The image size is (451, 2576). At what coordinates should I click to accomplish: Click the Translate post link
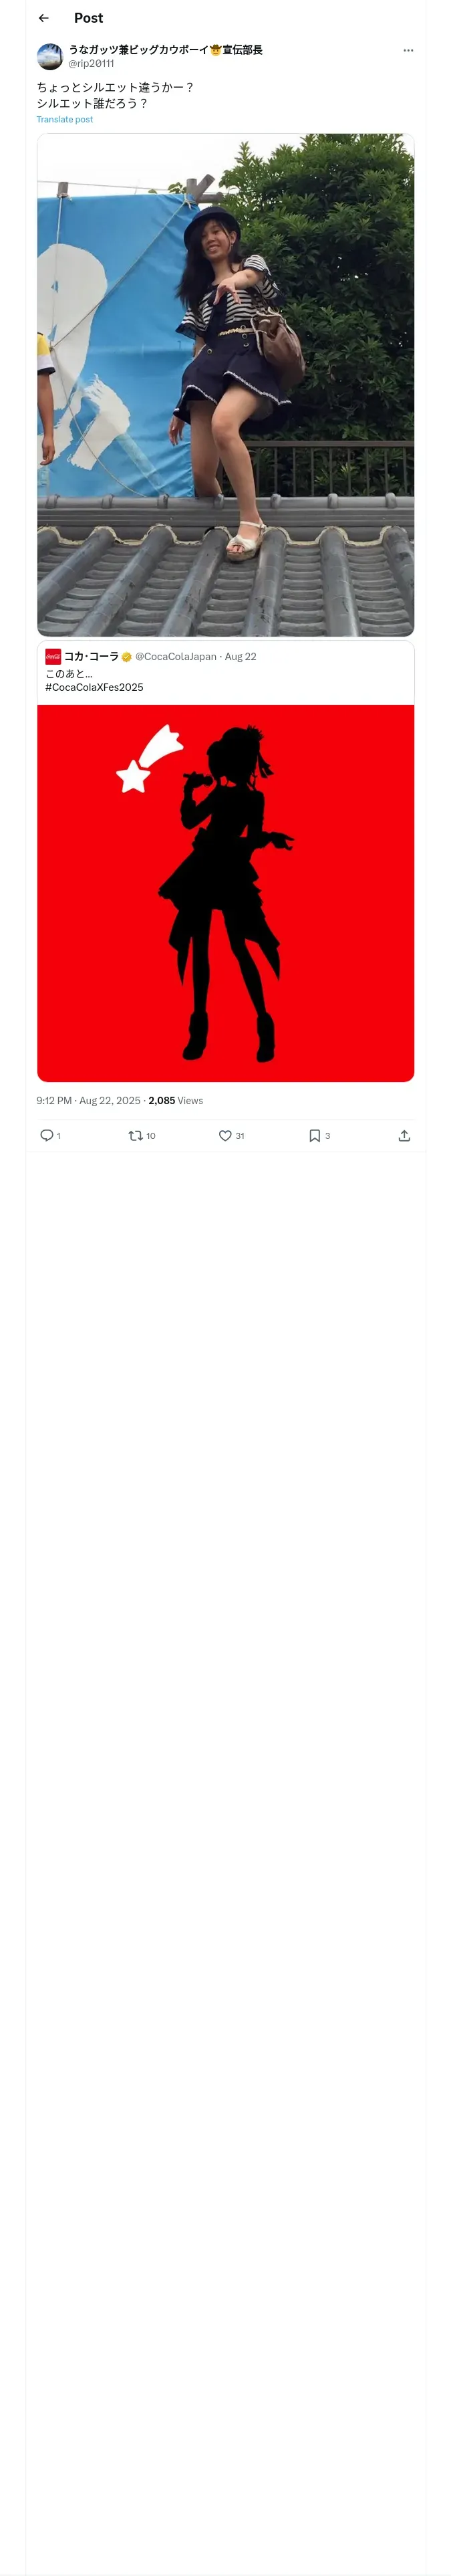[x=65, y=119]
